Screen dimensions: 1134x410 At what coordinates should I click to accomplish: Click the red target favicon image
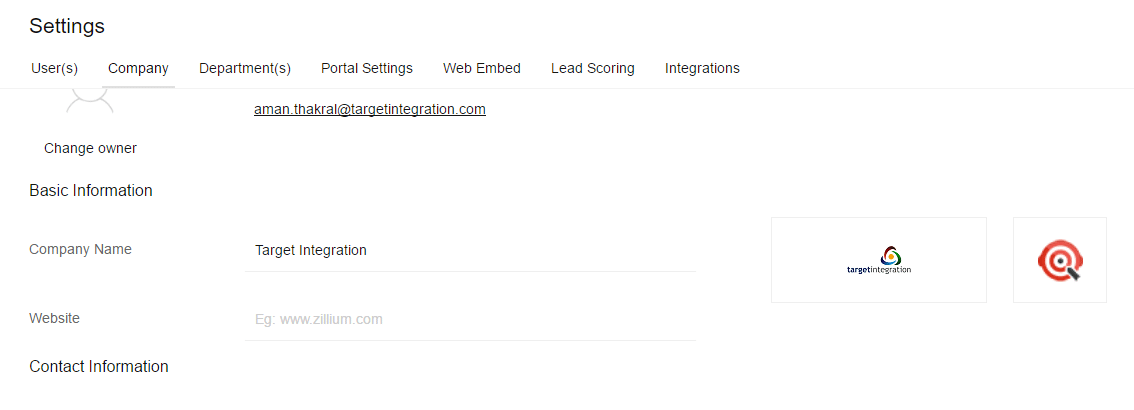(1060, 260)
